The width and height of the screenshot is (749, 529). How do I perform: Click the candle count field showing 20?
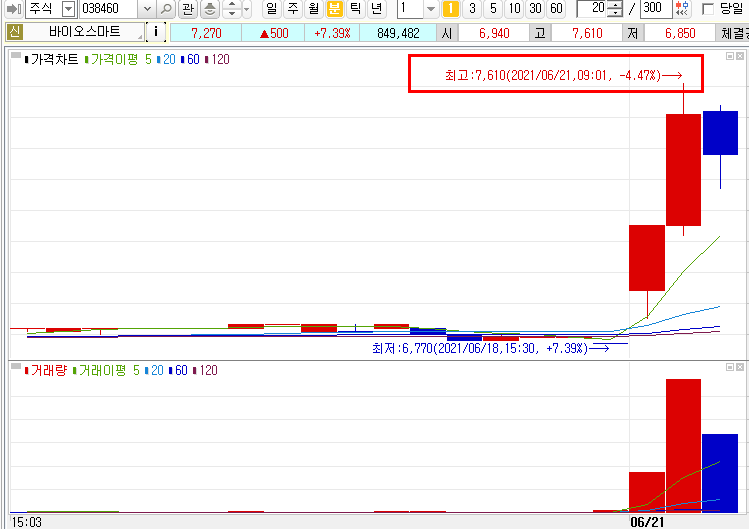[x=593, y=9]
